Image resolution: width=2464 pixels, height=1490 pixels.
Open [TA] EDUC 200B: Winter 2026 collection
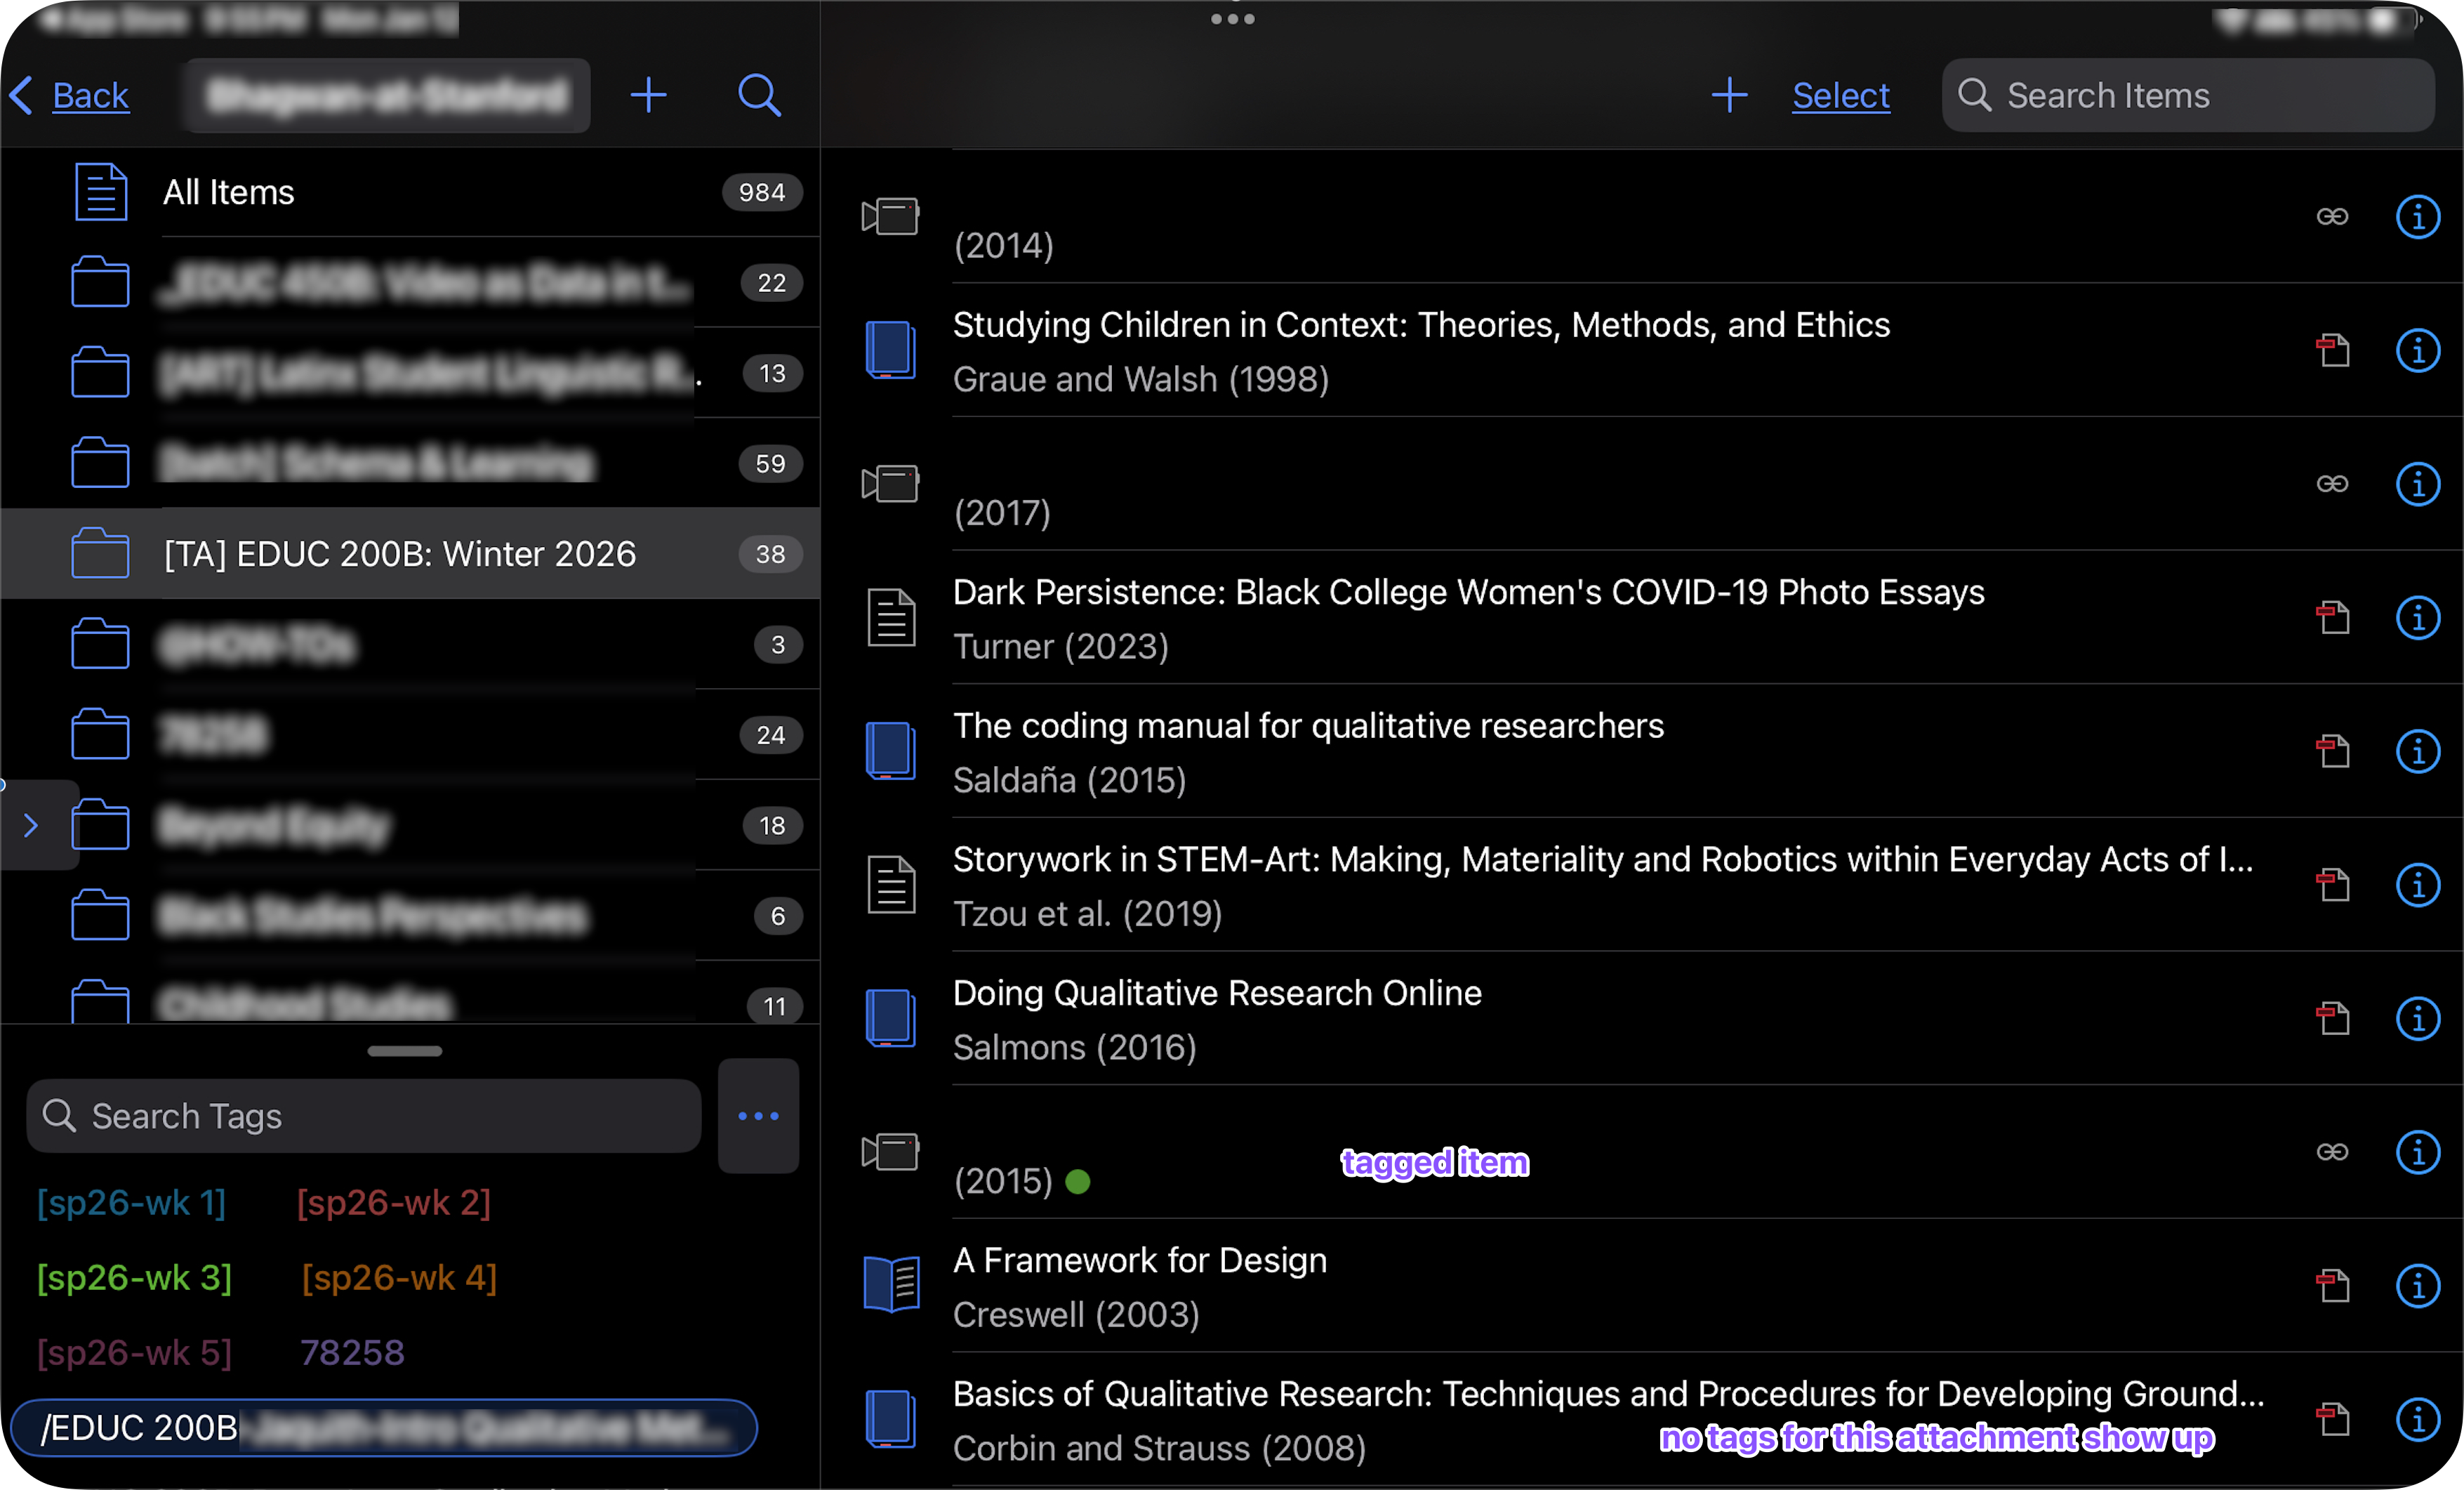399,553
